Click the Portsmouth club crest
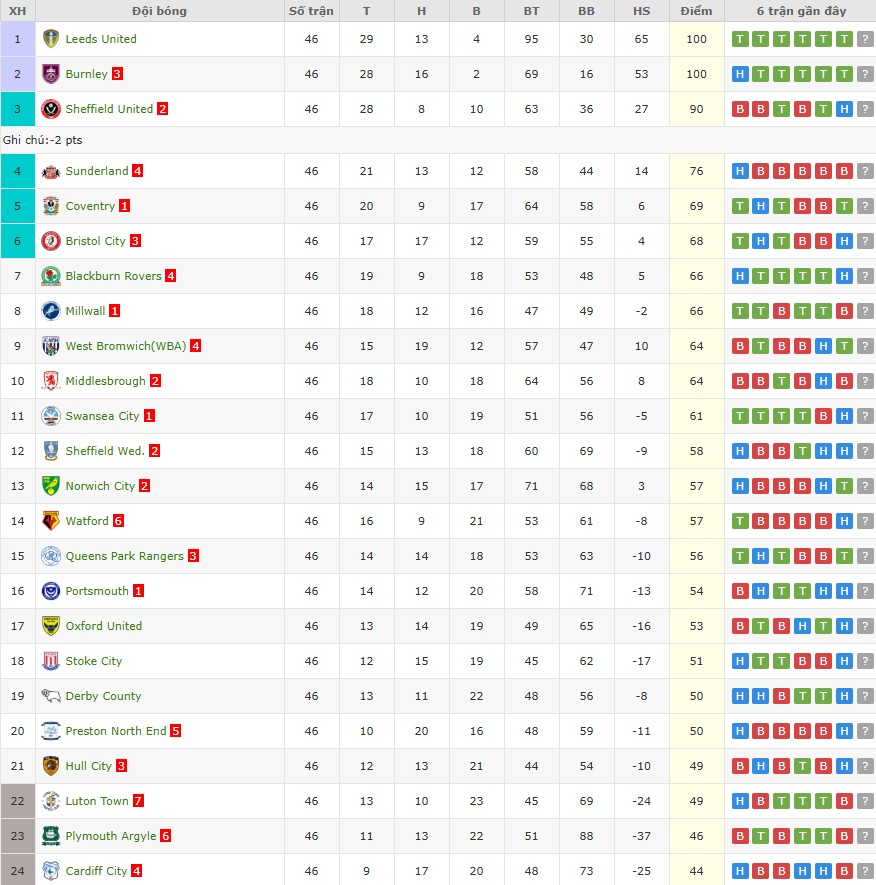 coord(51,591)
